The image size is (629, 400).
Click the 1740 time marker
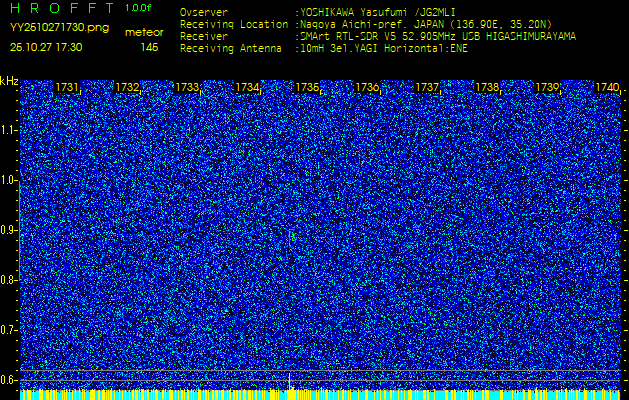pos(607,88)
